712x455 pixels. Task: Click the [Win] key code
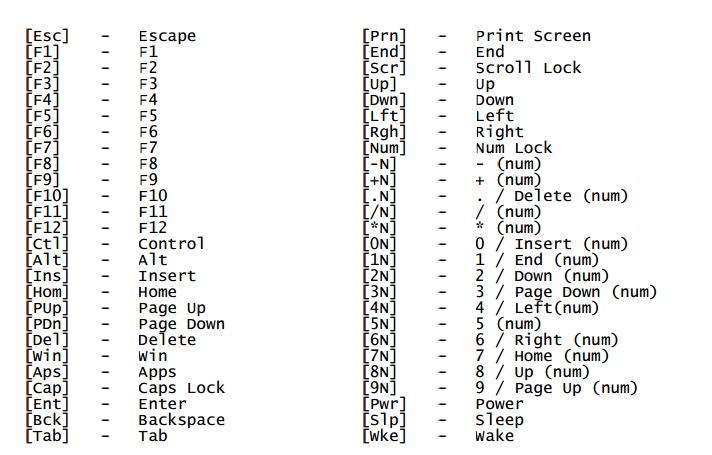click(x=47, y=356)
